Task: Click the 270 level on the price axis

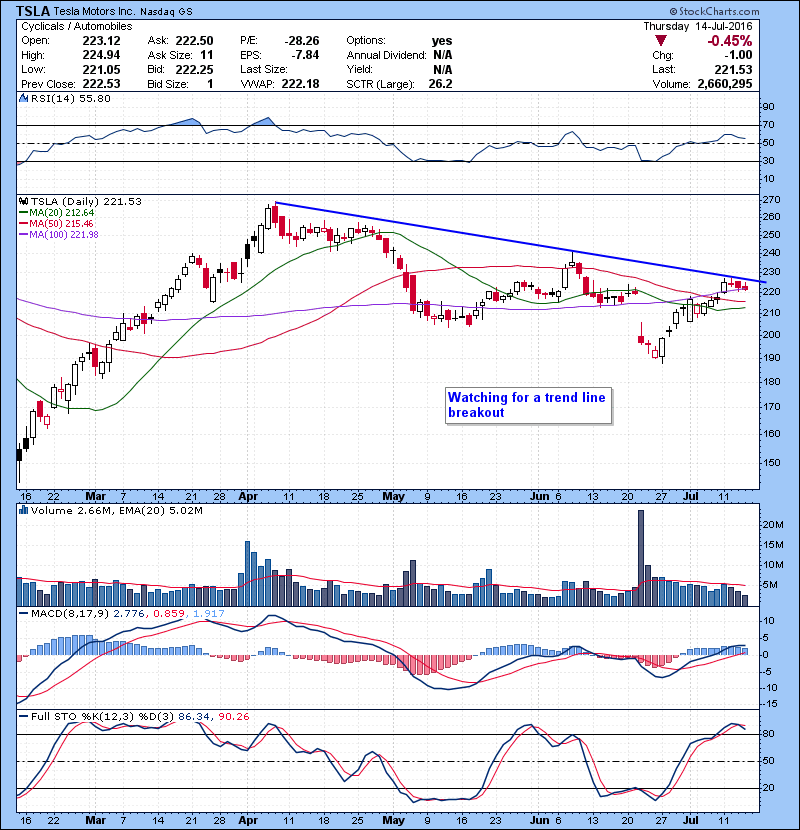Action: pos(771,200)
